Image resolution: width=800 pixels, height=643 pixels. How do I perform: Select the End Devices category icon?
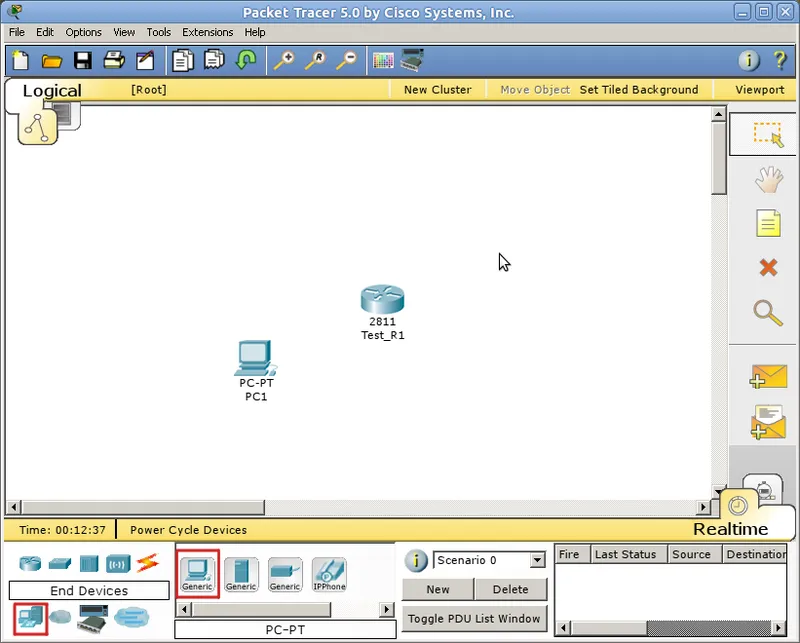[31, 619]
